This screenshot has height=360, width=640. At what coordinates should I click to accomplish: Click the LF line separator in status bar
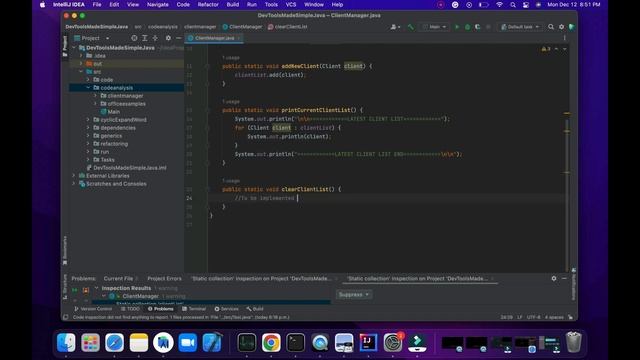[520, 317]
